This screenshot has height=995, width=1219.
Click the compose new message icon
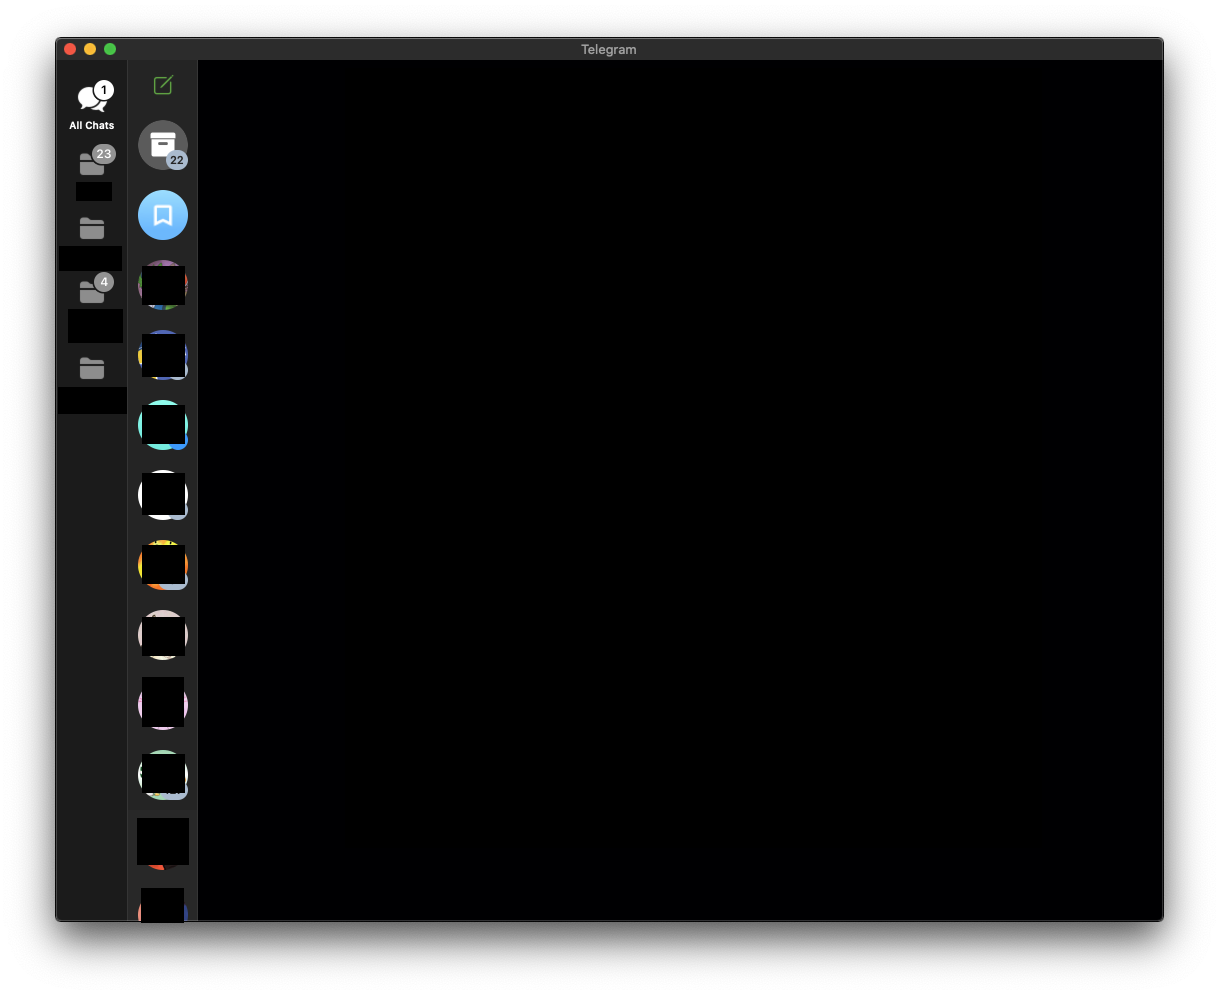(163, 85)
